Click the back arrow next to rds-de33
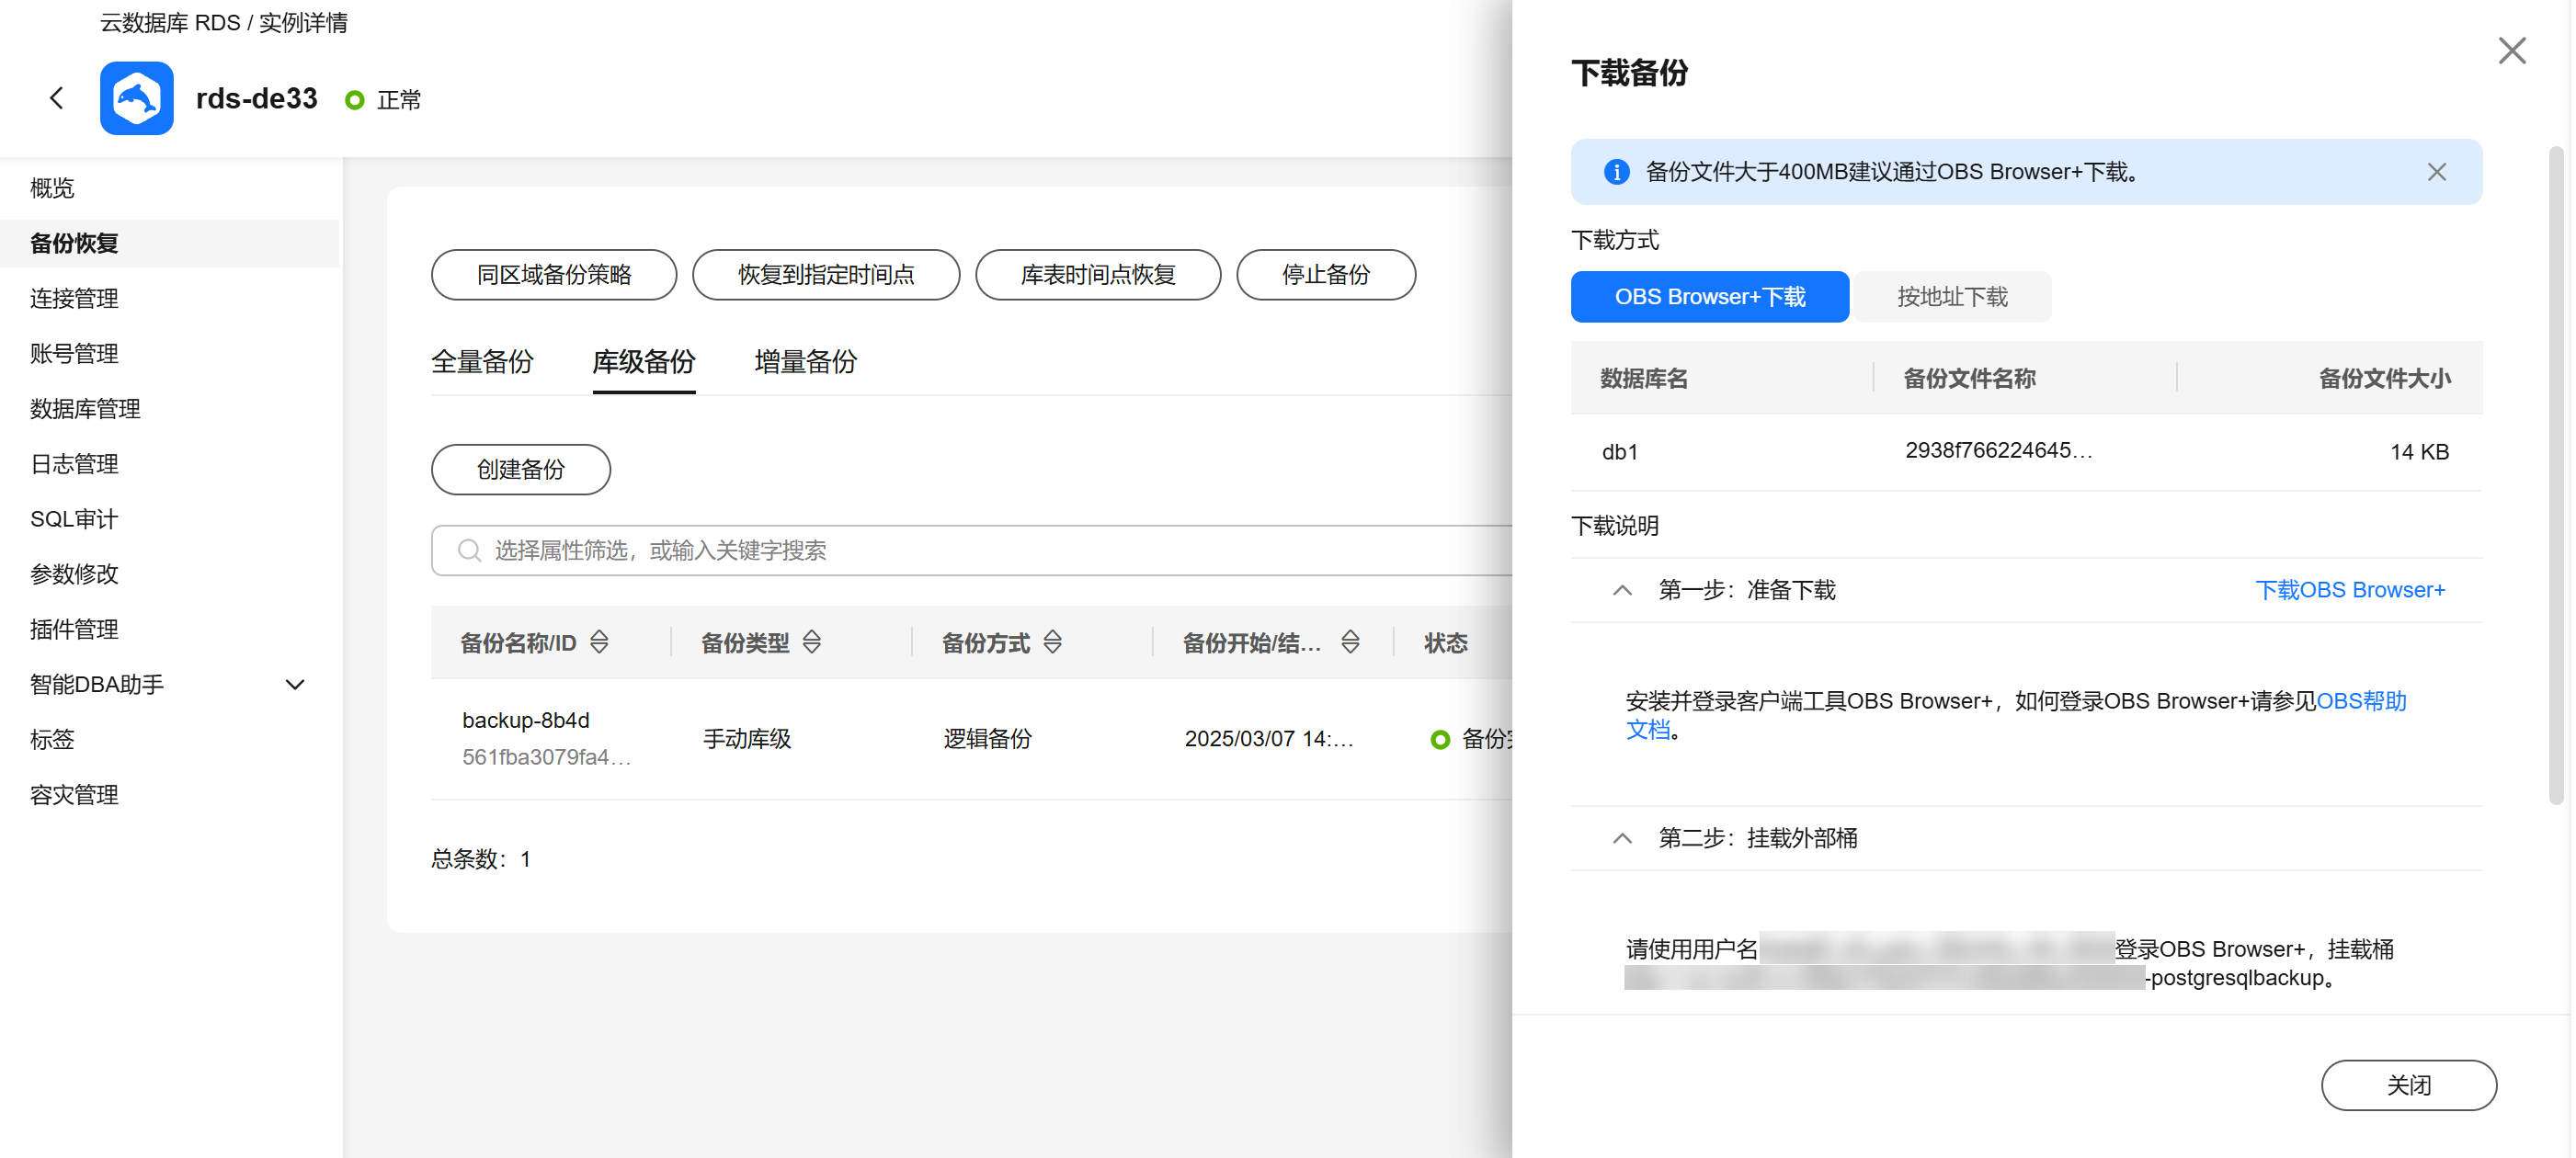This screenshot has width=2576, height=1158. (57, 98)
